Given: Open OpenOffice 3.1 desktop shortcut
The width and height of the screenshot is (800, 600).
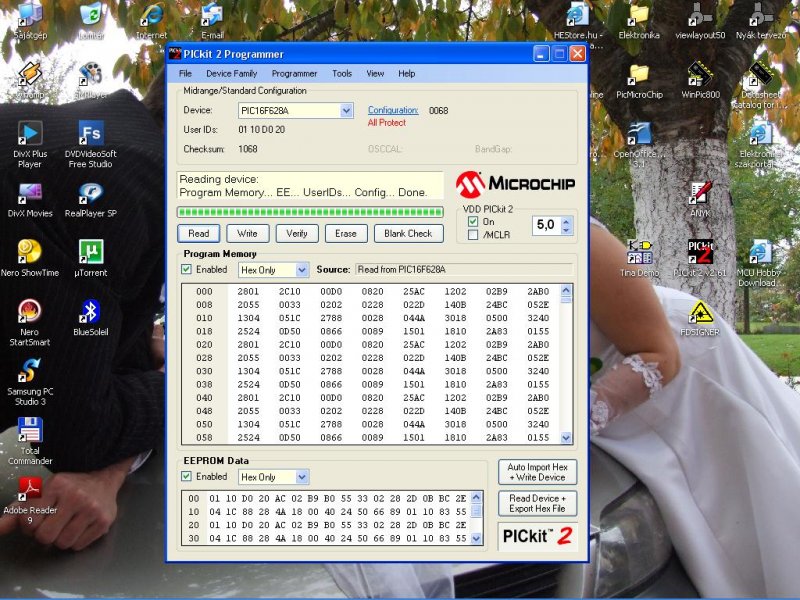Looking at the screenshot, I should point(639,144).
